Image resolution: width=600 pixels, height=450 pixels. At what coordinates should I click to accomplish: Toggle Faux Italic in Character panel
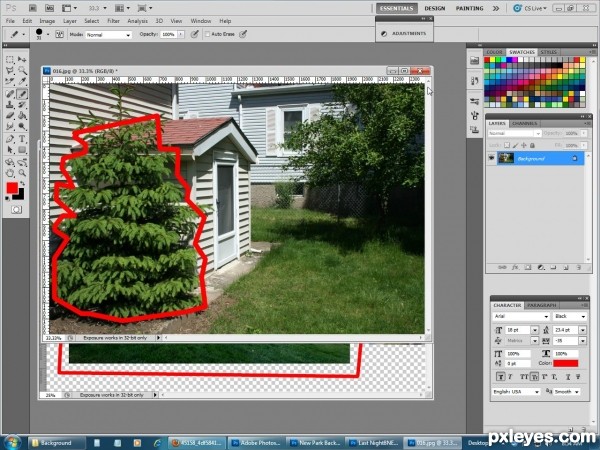510,377
